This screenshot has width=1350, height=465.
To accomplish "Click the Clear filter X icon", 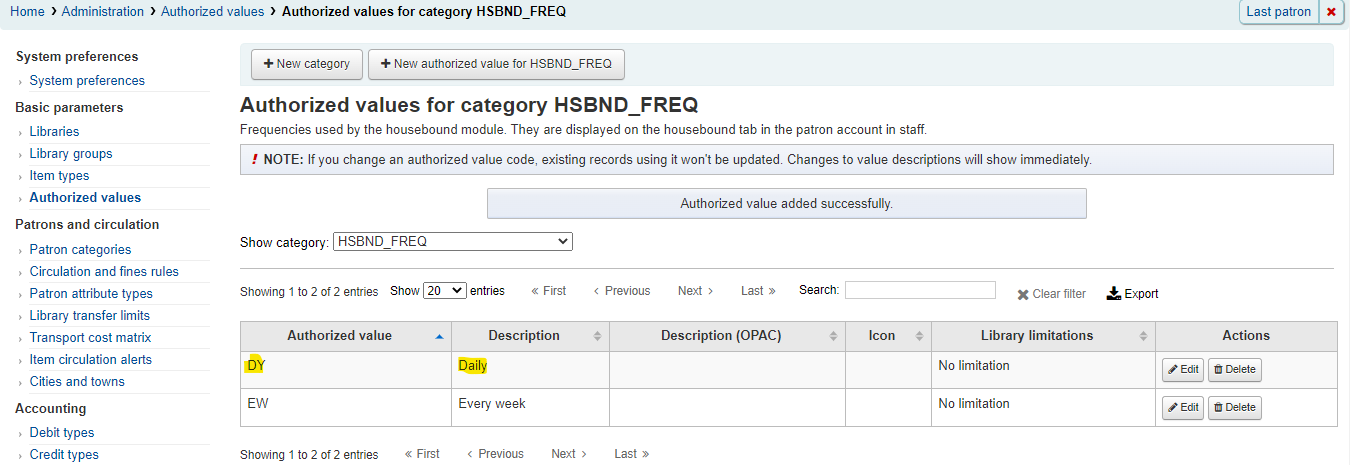I will (1023, 294).
